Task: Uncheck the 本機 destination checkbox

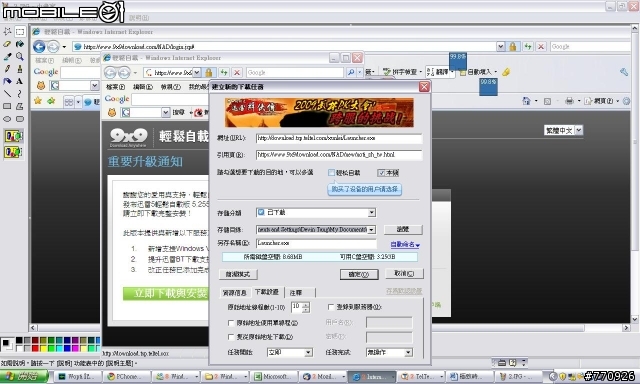Action: click(x=381, y=173)
